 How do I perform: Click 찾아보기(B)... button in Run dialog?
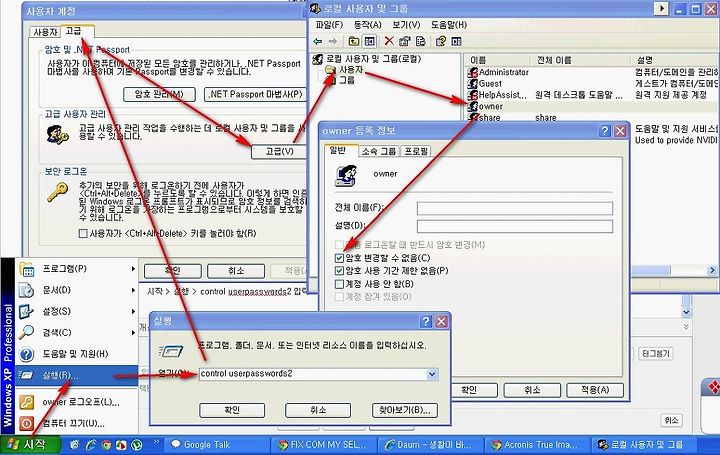pos(405,410)
